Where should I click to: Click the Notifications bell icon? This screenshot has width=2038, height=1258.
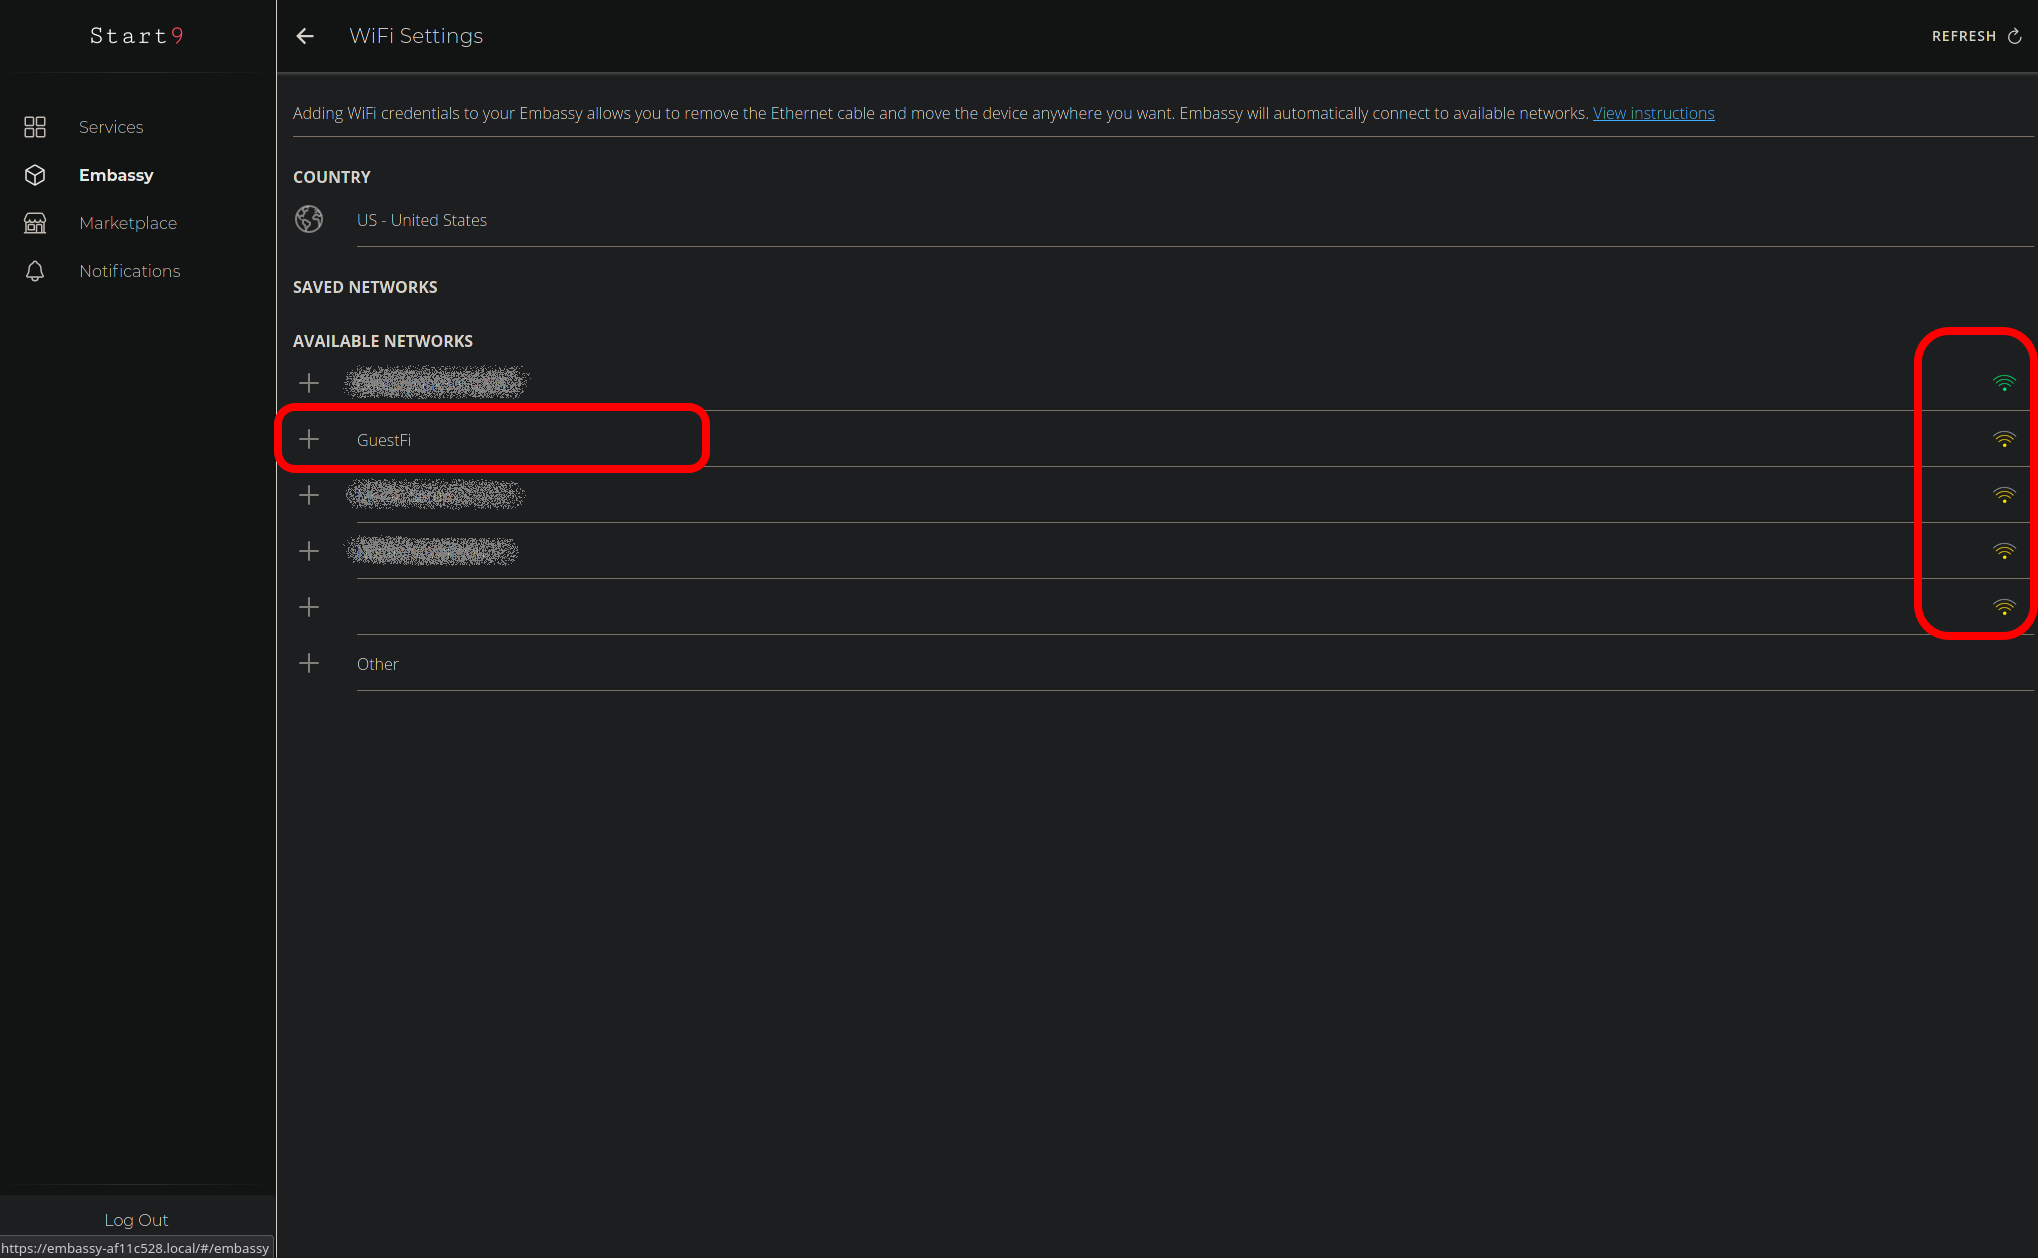[x=35, y=271]
